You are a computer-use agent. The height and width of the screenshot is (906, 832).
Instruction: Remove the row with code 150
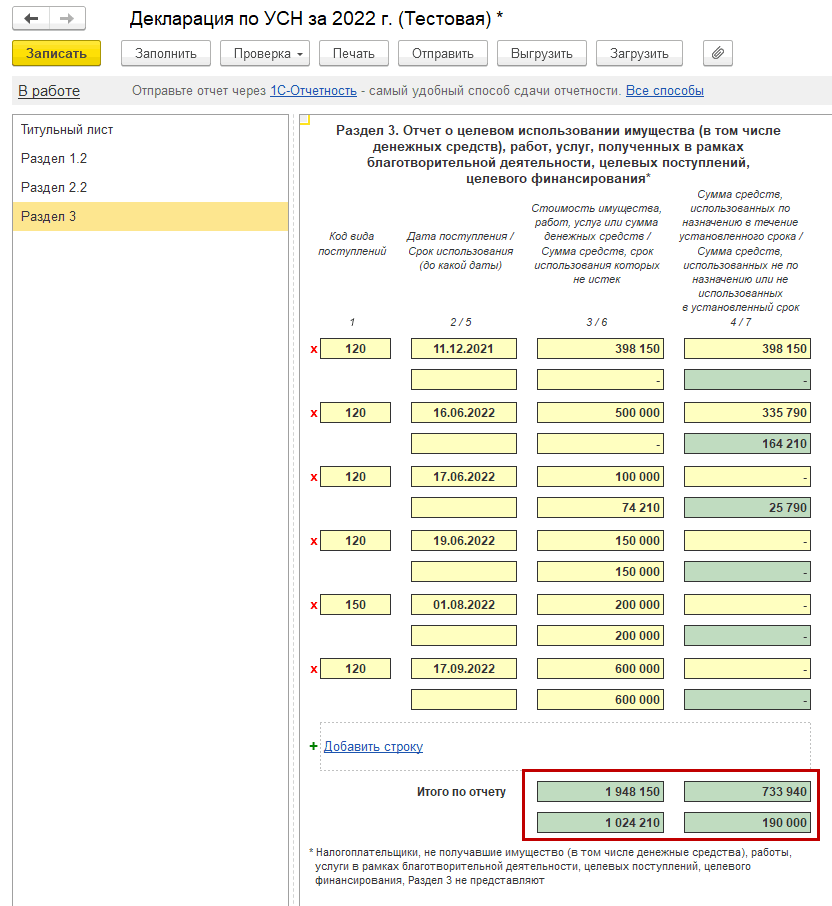tap(313, 605)
